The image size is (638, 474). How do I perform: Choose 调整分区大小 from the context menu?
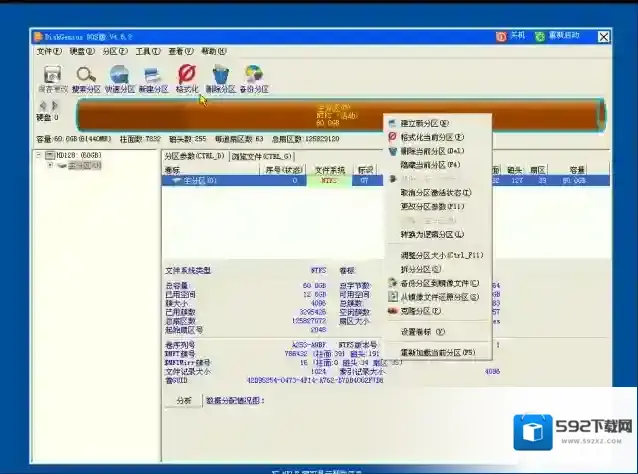pyautogui.click(x=441, y=254)
